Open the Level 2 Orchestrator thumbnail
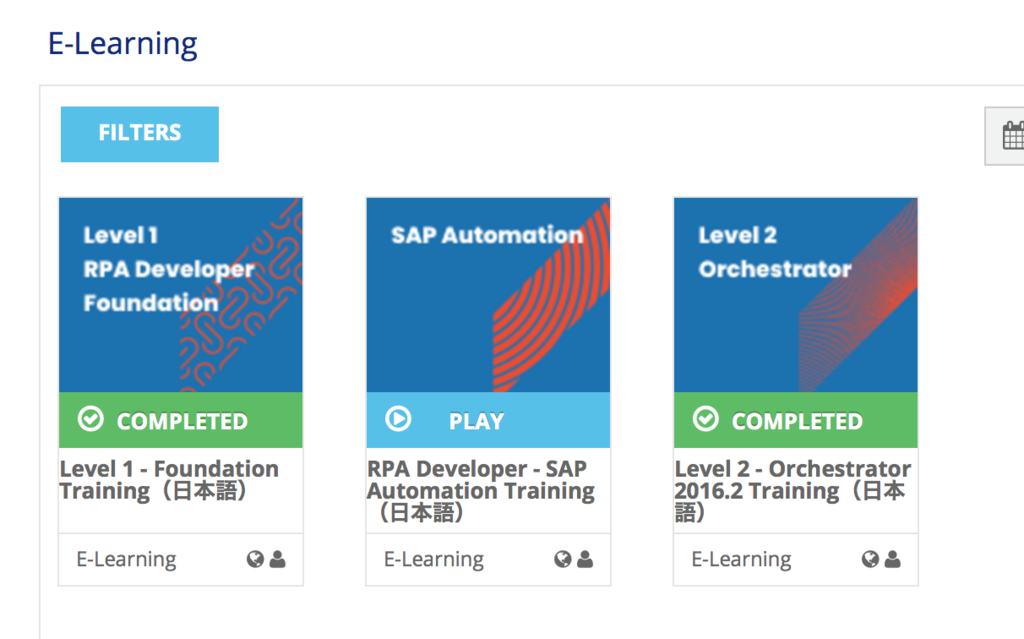Screen dimensions: 1024x639 pos(796,295)
